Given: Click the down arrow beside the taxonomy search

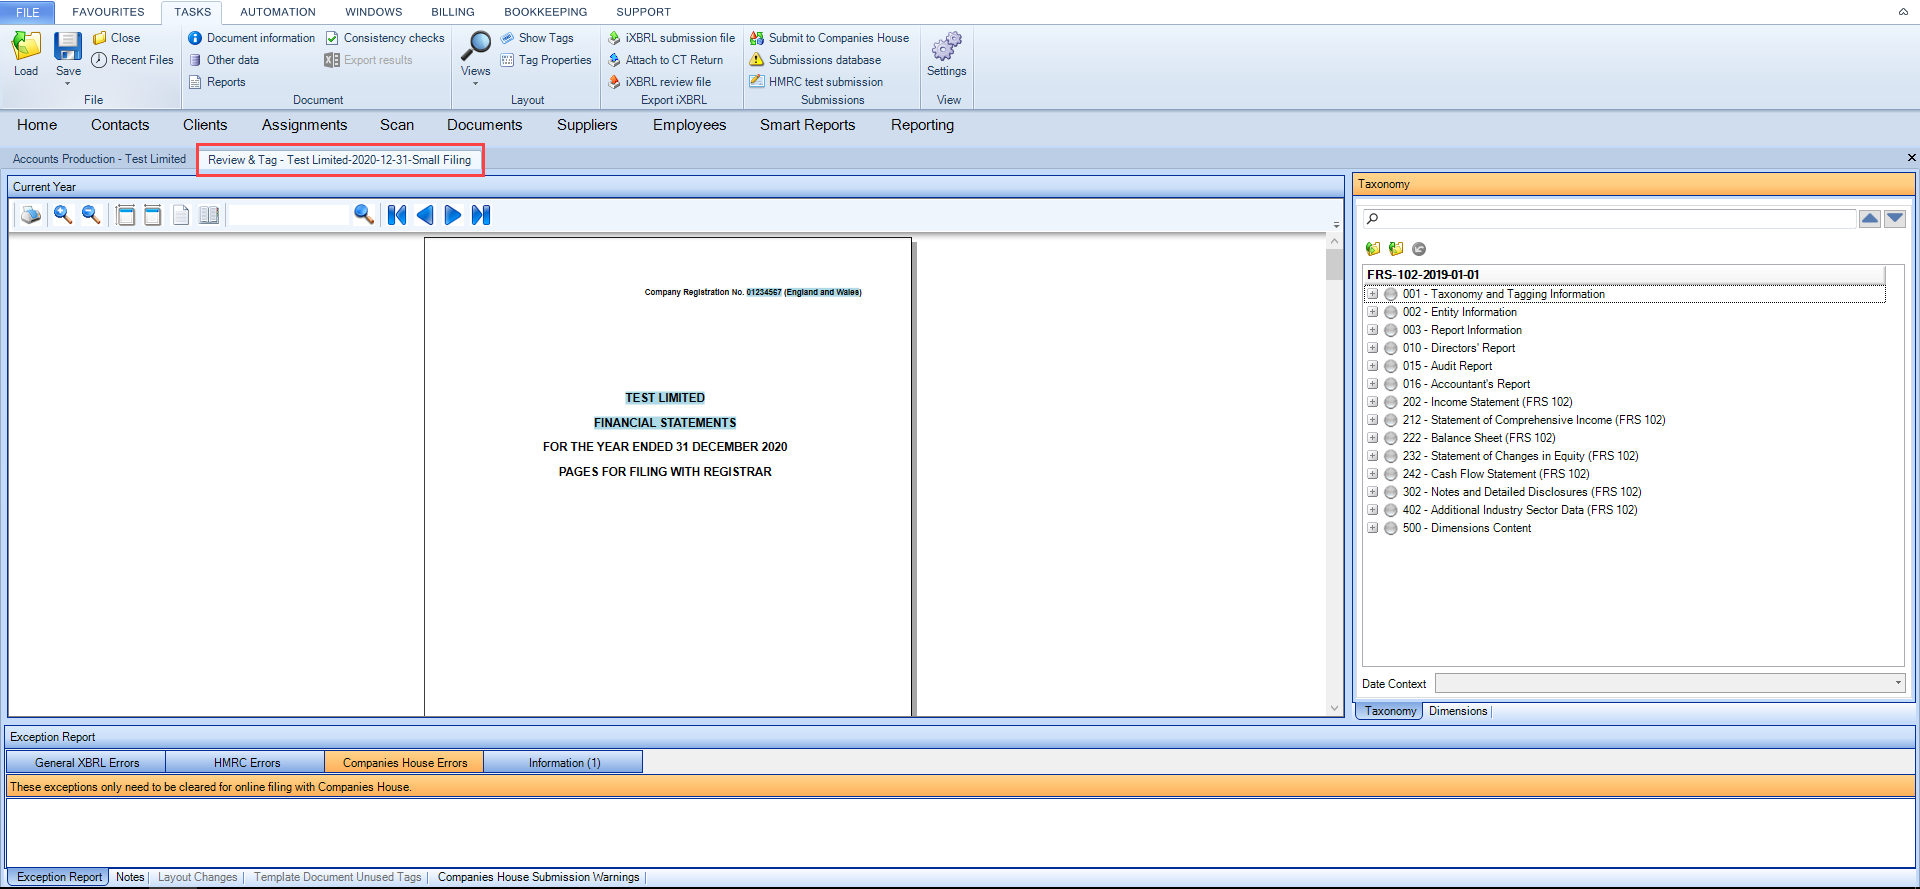Looking at the screenshot, I should point(1895,219).
